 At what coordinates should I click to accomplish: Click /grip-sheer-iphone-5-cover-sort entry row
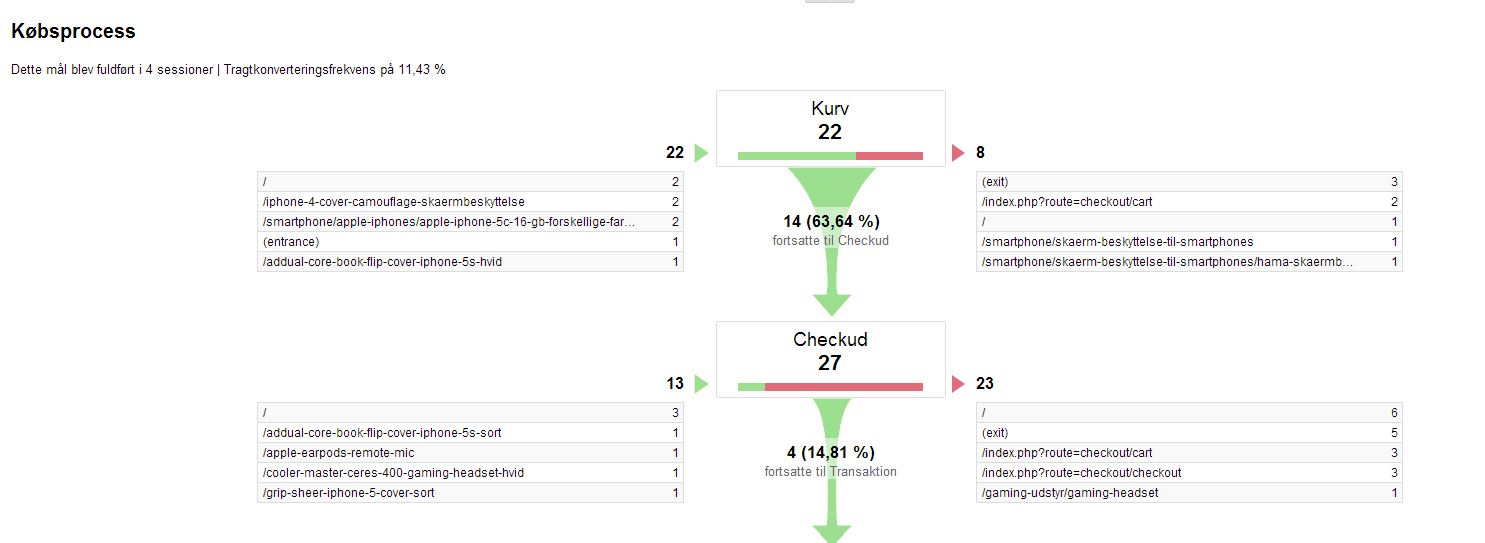[x=471, y=493]
